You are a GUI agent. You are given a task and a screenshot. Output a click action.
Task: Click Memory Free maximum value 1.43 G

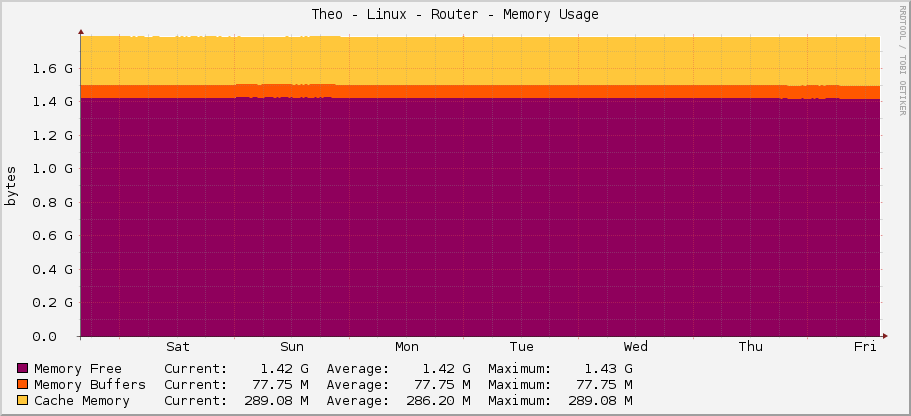[x=608, y=368]
